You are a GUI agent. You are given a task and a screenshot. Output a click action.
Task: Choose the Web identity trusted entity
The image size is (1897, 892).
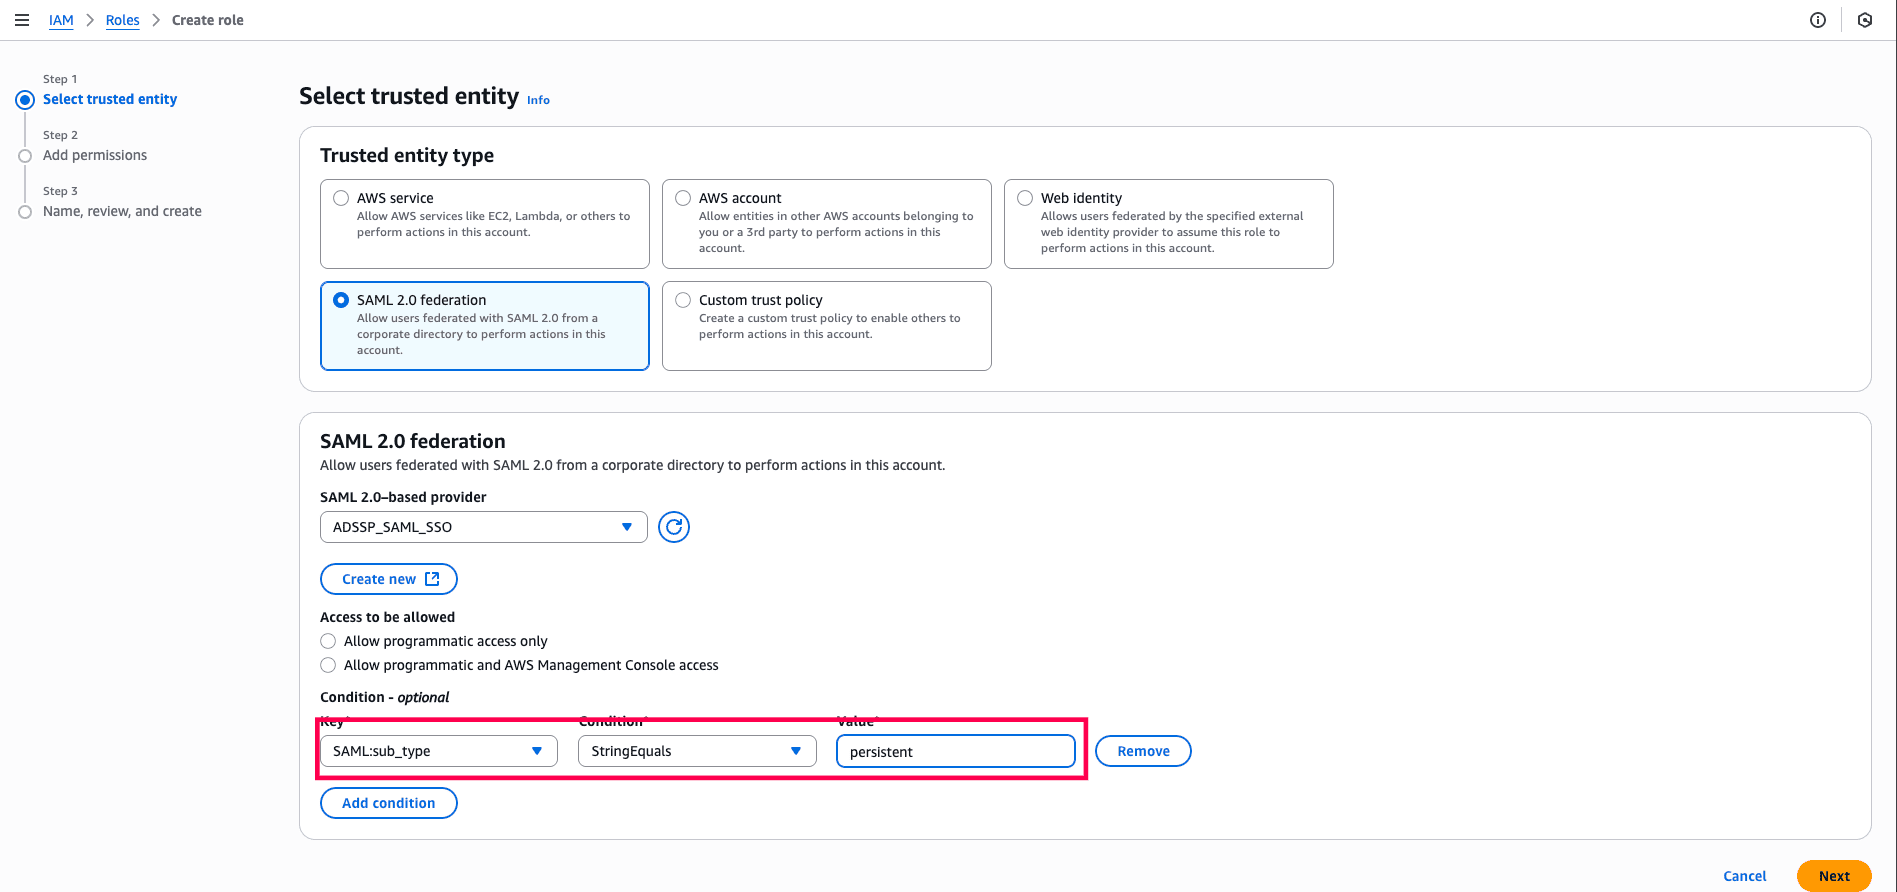point(1025,198)
